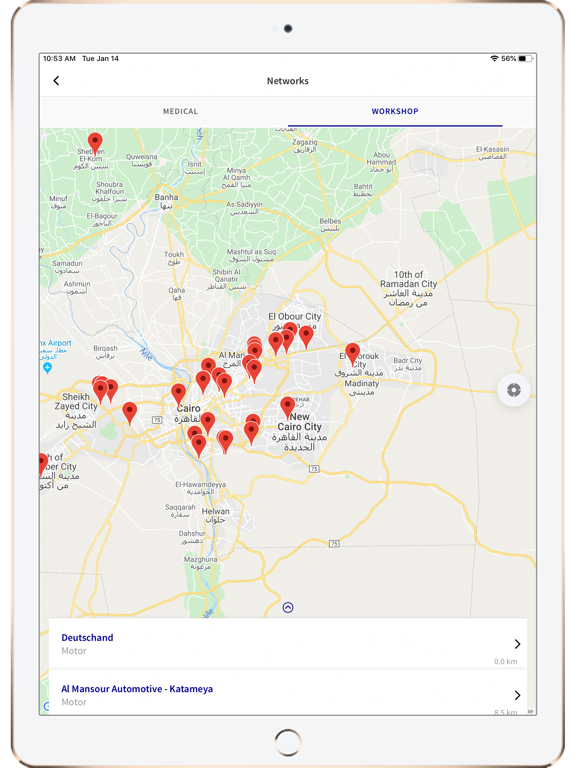Select Deutschand workshop name
The image size is (576, 768).
click(87, 637)
